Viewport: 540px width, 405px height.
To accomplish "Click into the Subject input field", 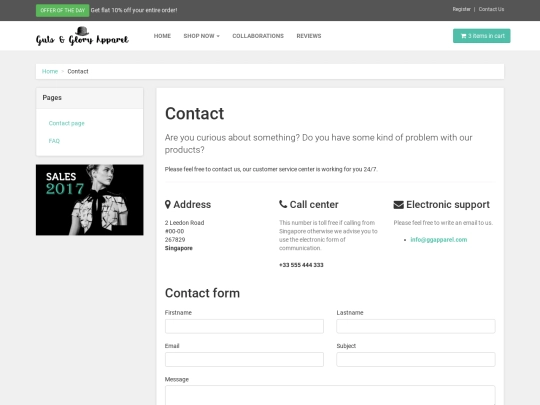I will 416,359.
